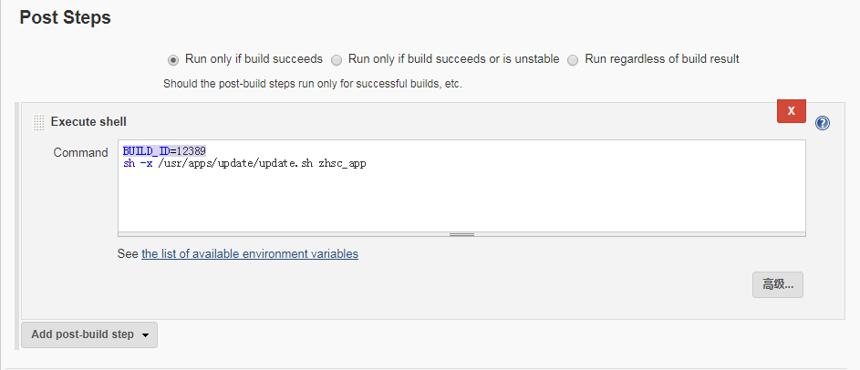The image size is (860, 370).
Task: Select 'Run regardless of build result' radio
Action: coord(573,60)
